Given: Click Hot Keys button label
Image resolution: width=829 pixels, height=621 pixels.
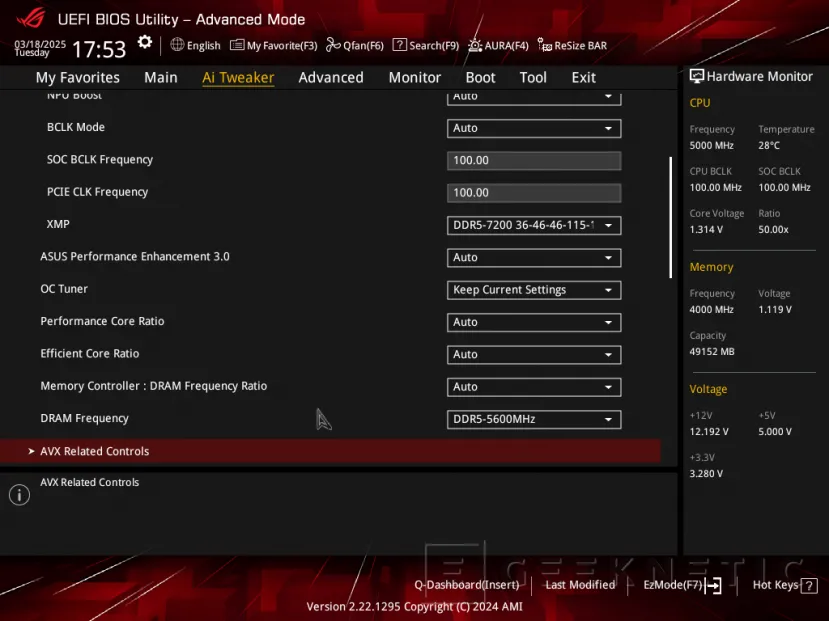Looking at the screenshot, I should pyautogui.click(x=775, y=585).
